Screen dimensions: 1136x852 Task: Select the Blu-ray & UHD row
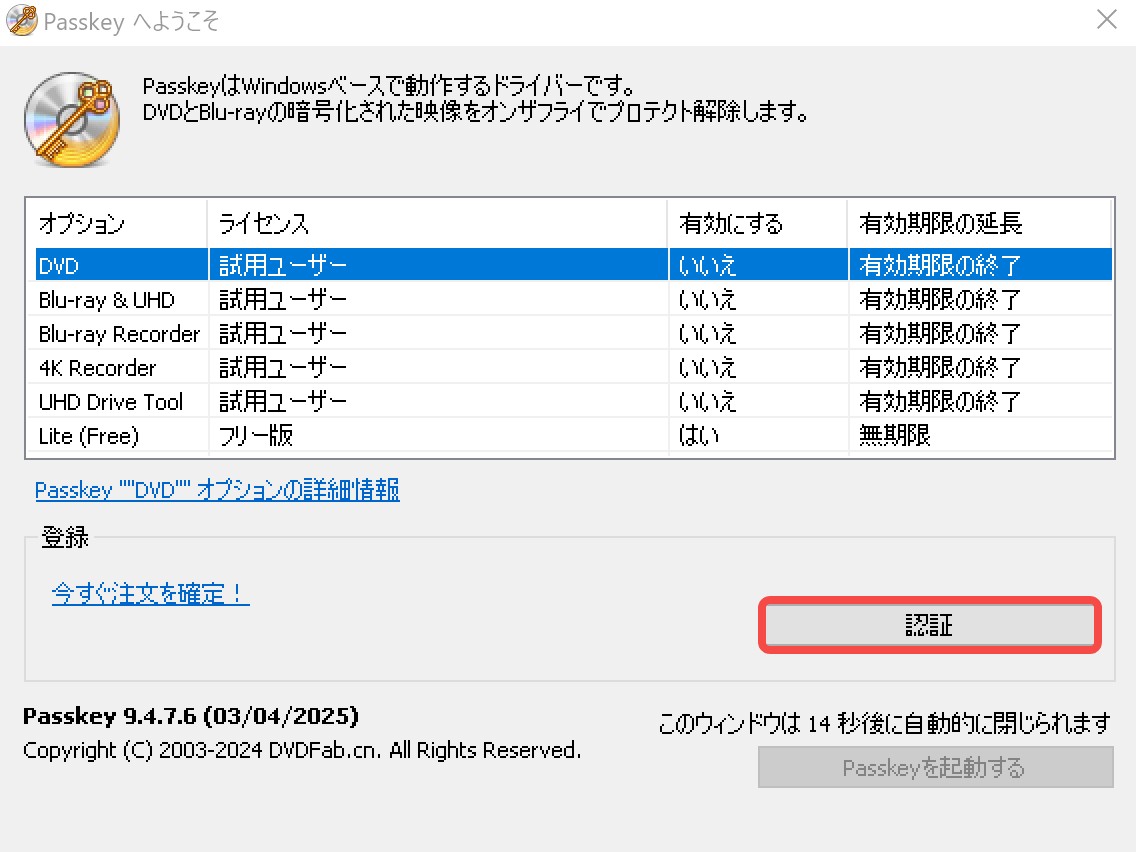click(x=569, y=299)
